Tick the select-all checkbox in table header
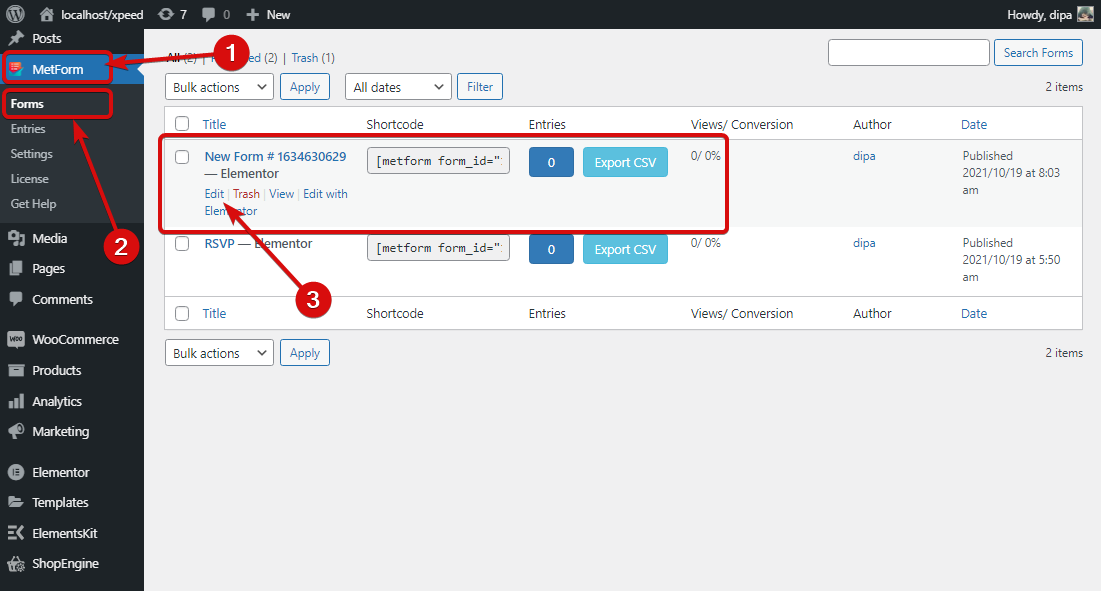 (x=182, y=124)
